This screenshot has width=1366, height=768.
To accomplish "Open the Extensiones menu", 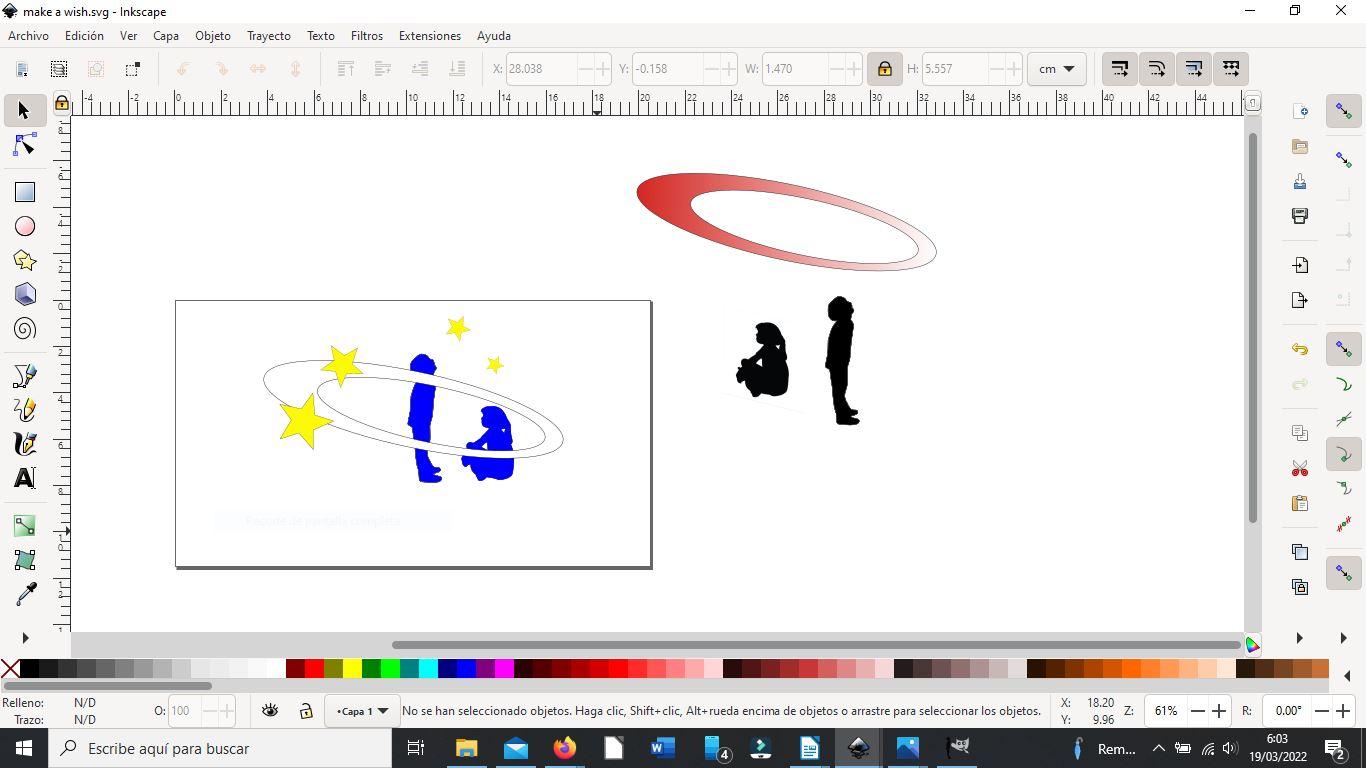I will point(430,36).
